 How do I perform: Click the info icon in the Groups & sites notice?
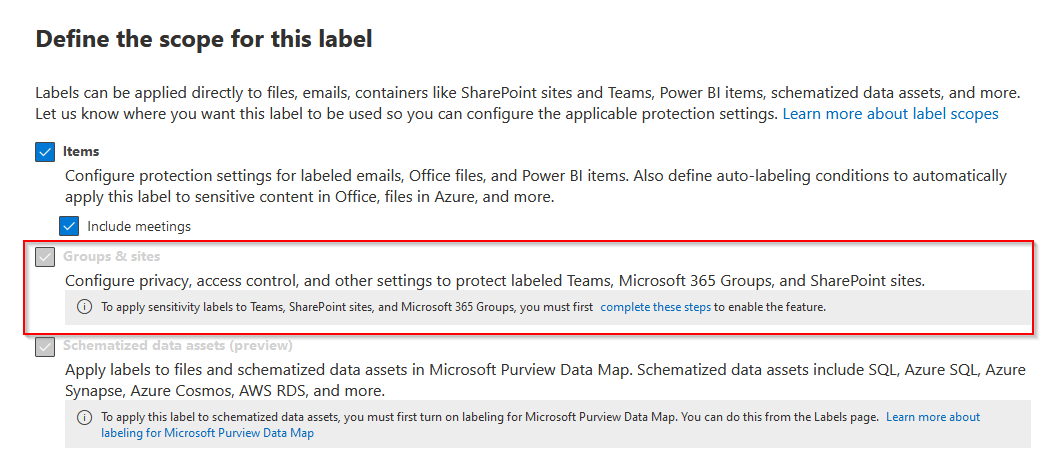coord(84,307)
